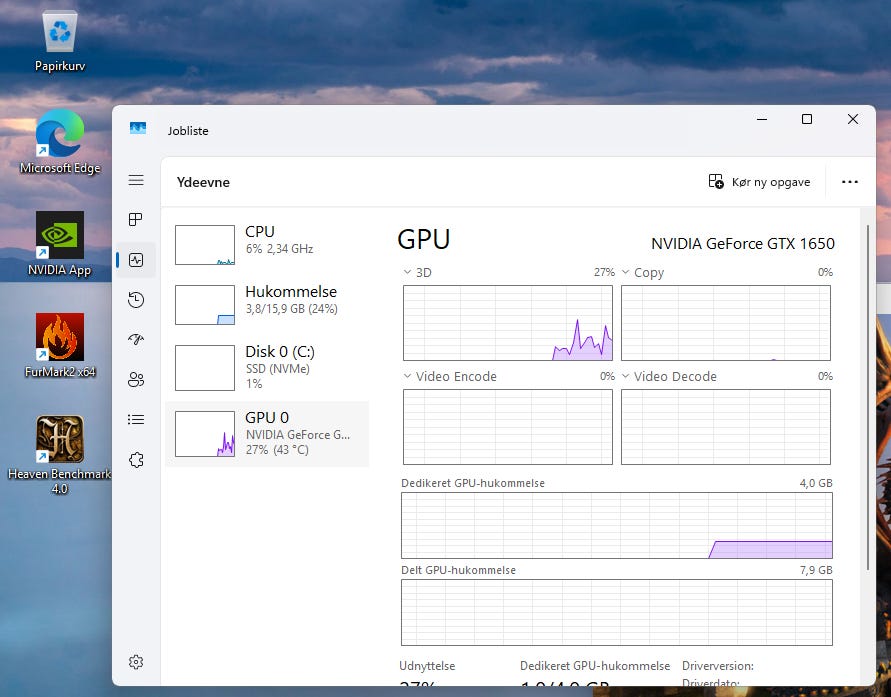
Task: Select the GPU 0 performance entry
Action: tap(267, 433)
